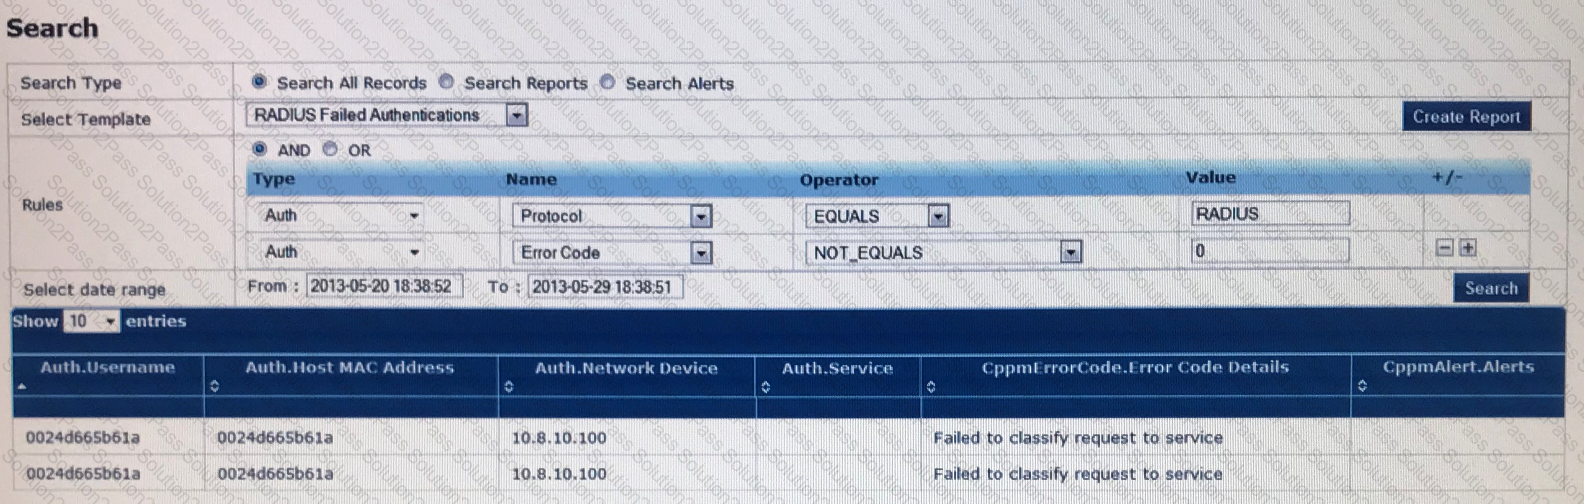Sort by Auth.Username column arrow
Screen dimensions: 1584x504
point(21,386)
